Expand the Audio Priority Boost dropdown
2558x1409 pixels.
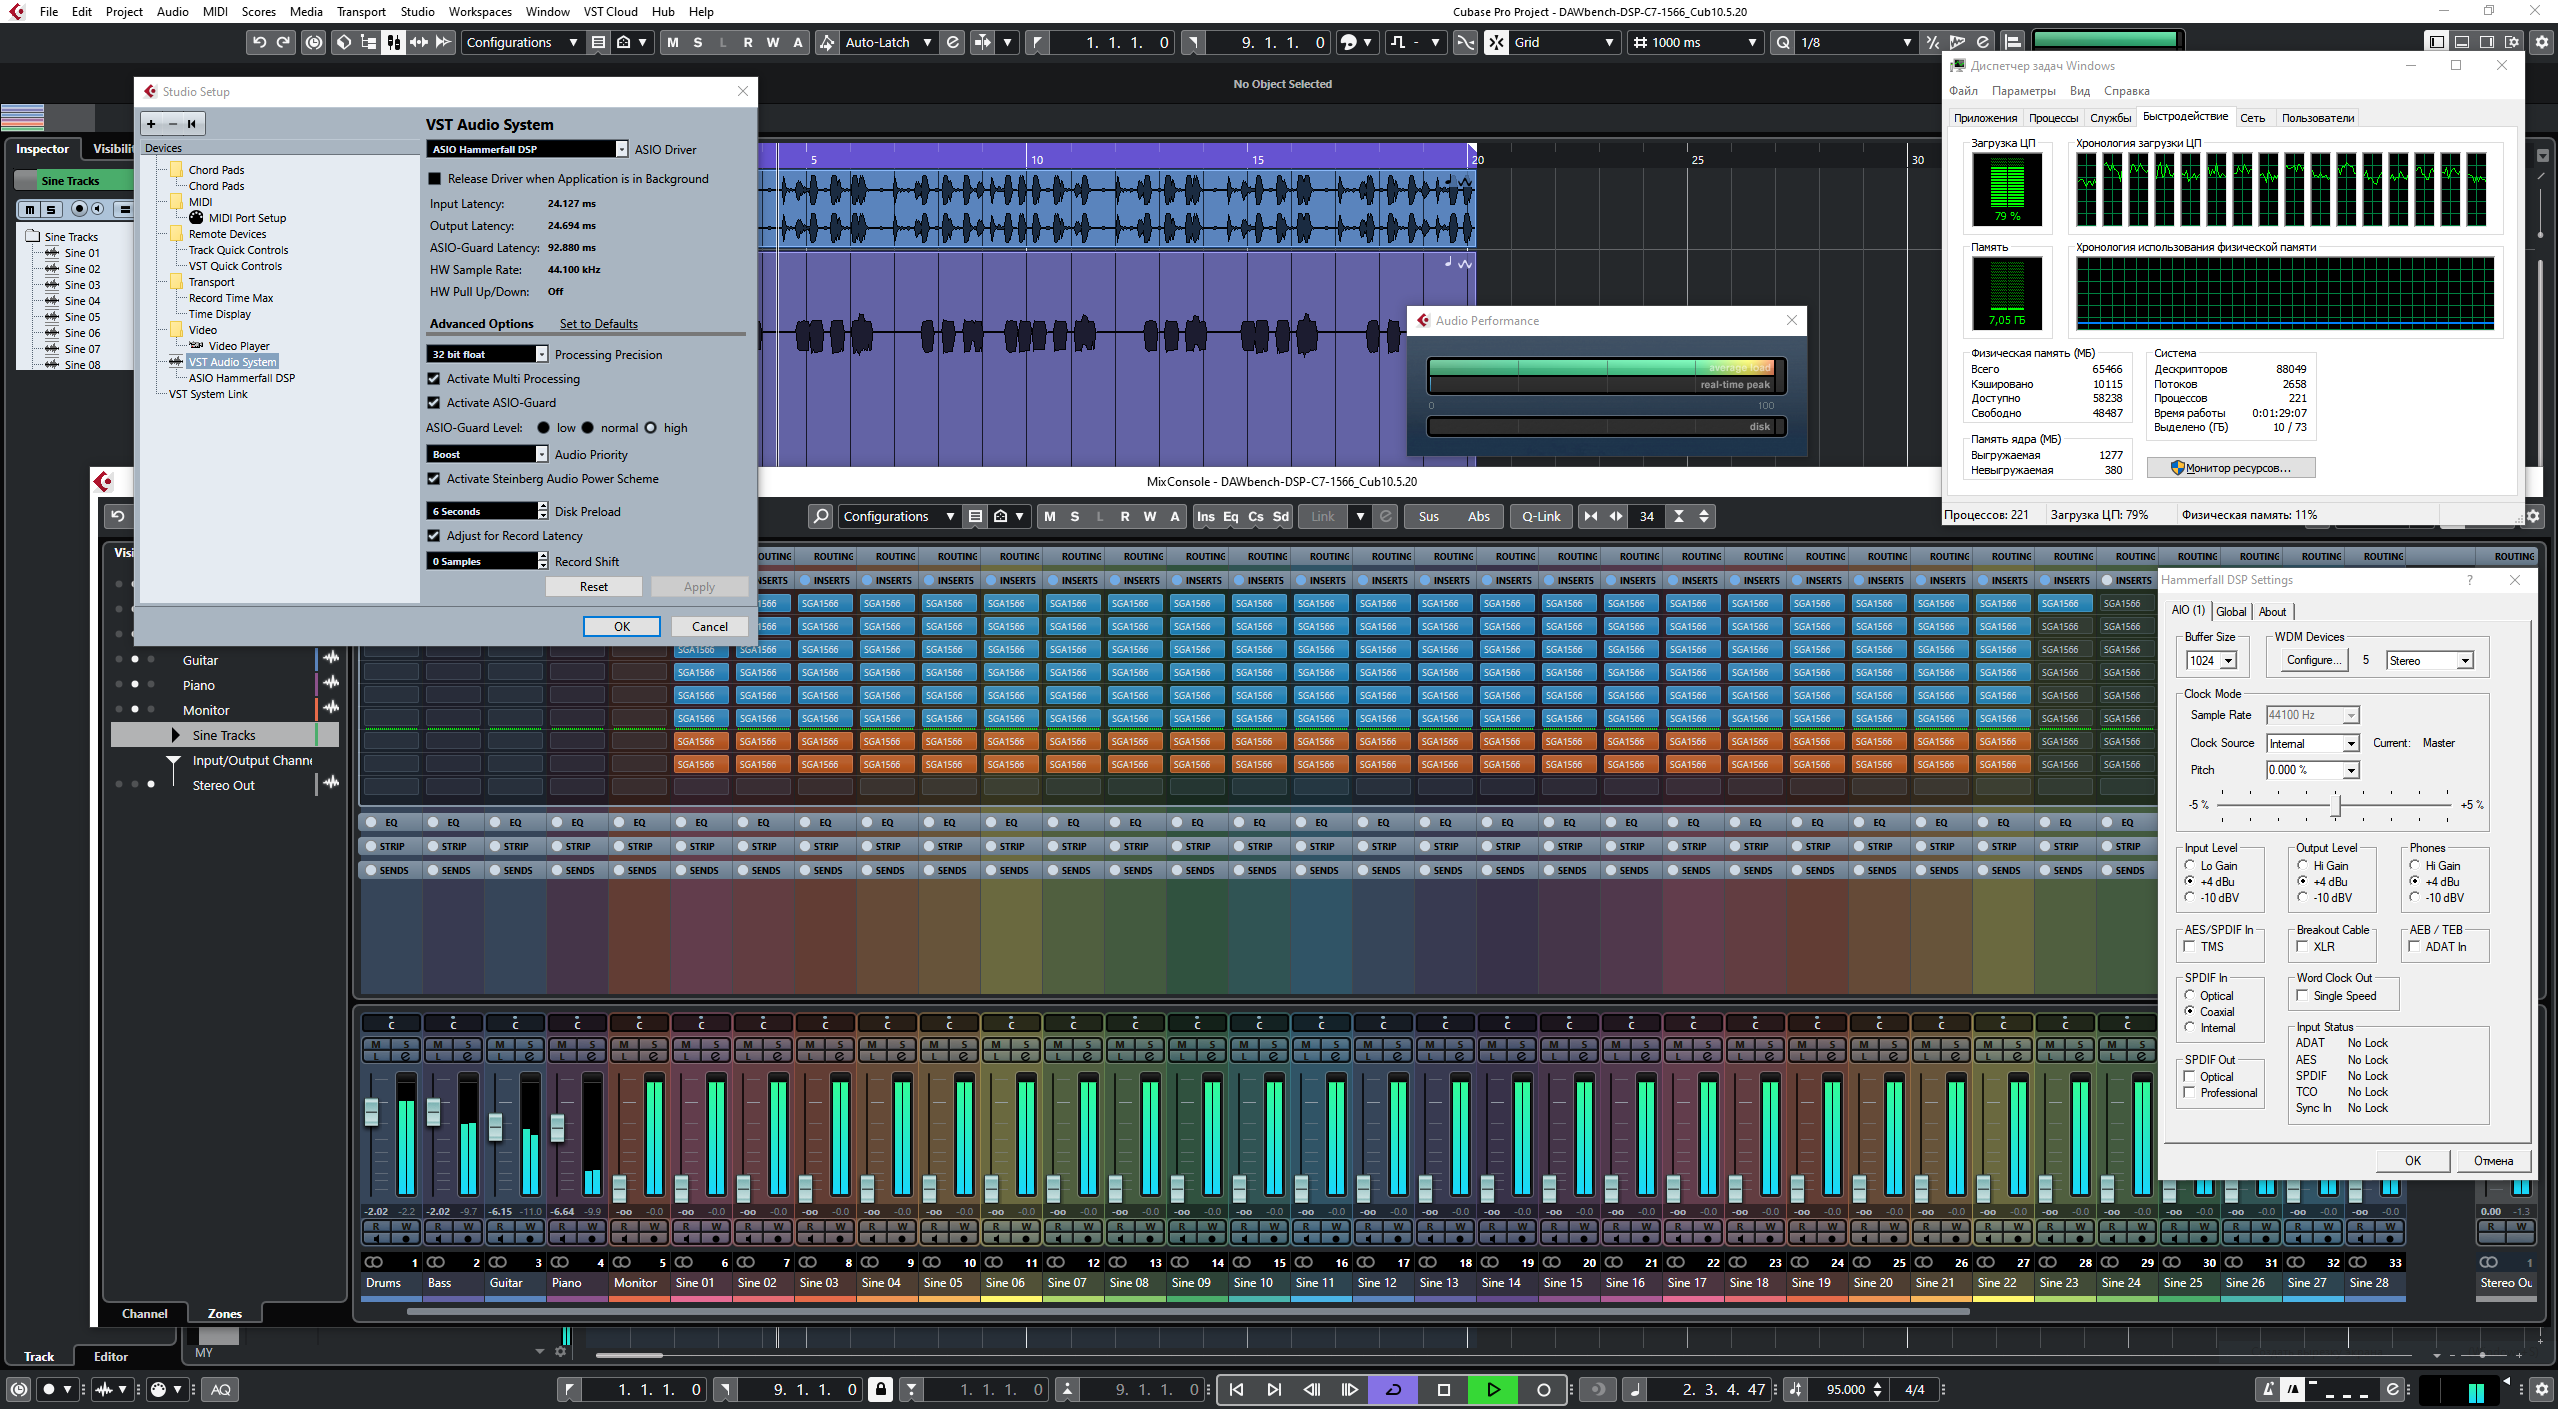tap(541, 454)
